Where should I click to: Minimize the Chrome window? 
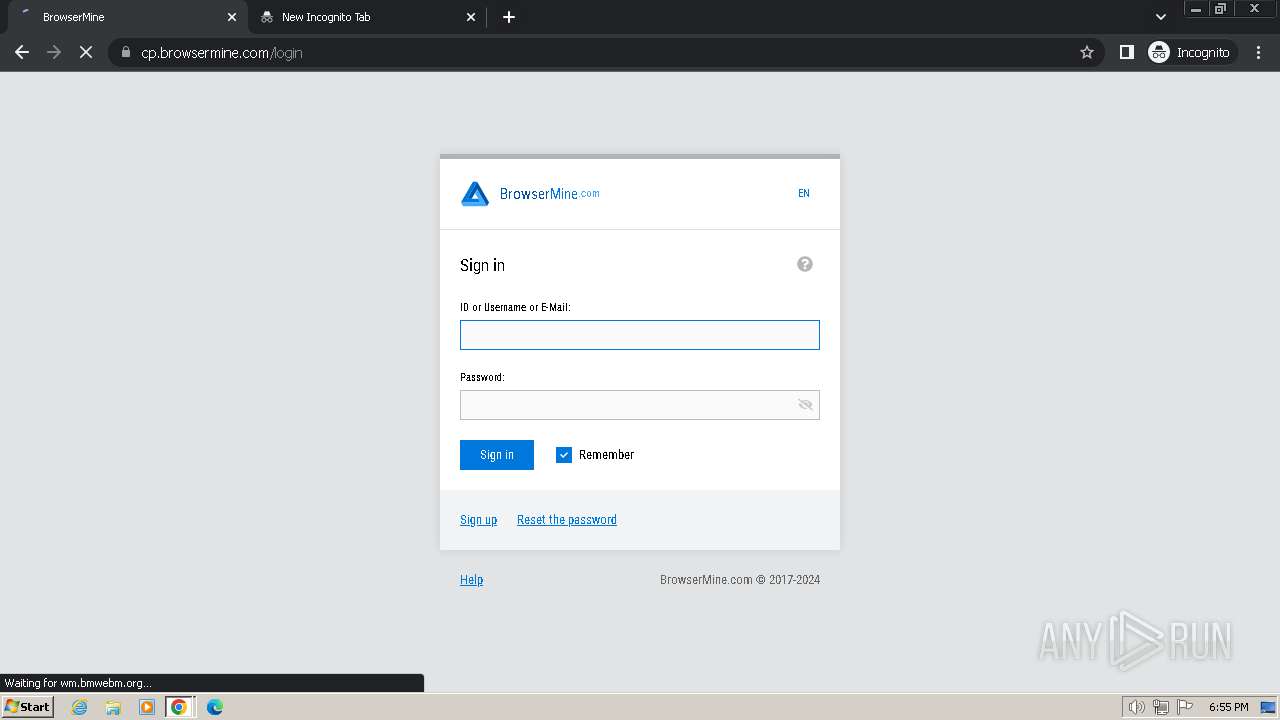[1196, 9]
